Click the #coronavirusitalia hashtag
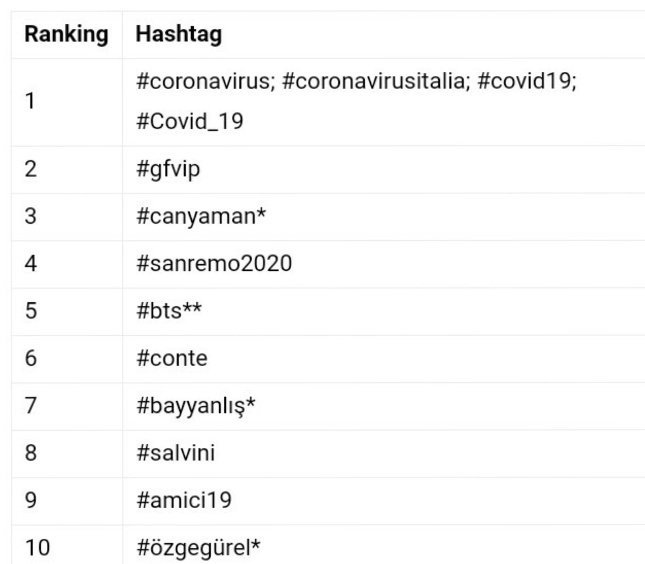The height and width of the screenshot is (564, 645). pos(376,81)
